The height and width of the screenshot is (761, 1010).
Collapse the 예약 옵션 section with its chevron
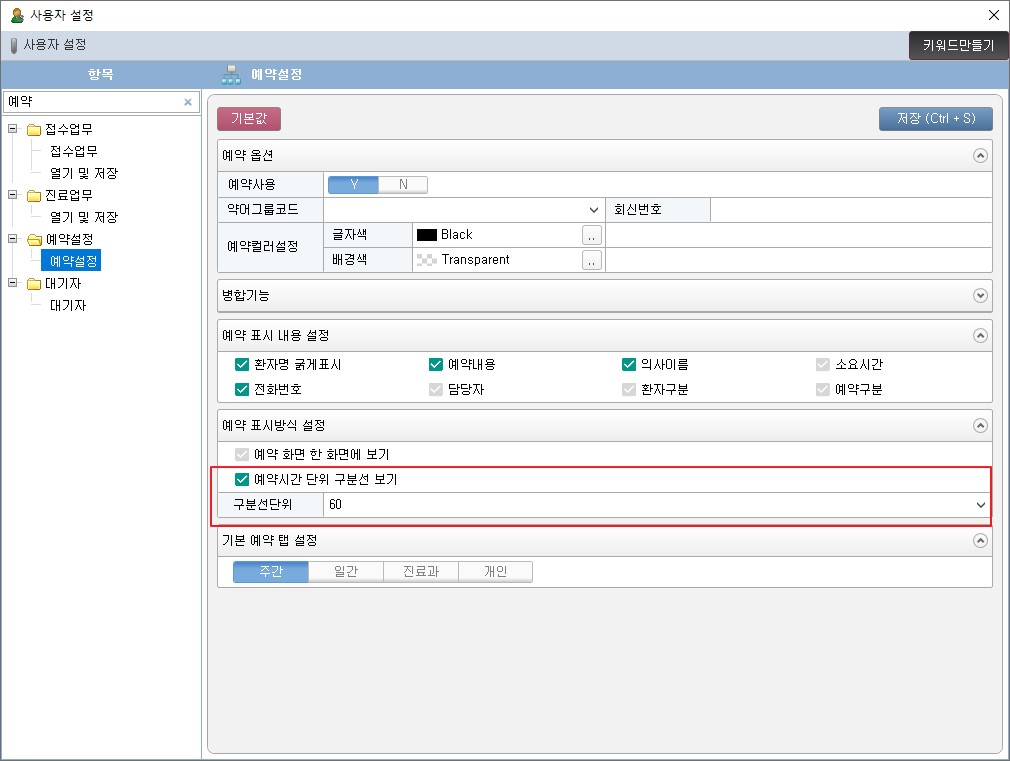coord(980,156)
